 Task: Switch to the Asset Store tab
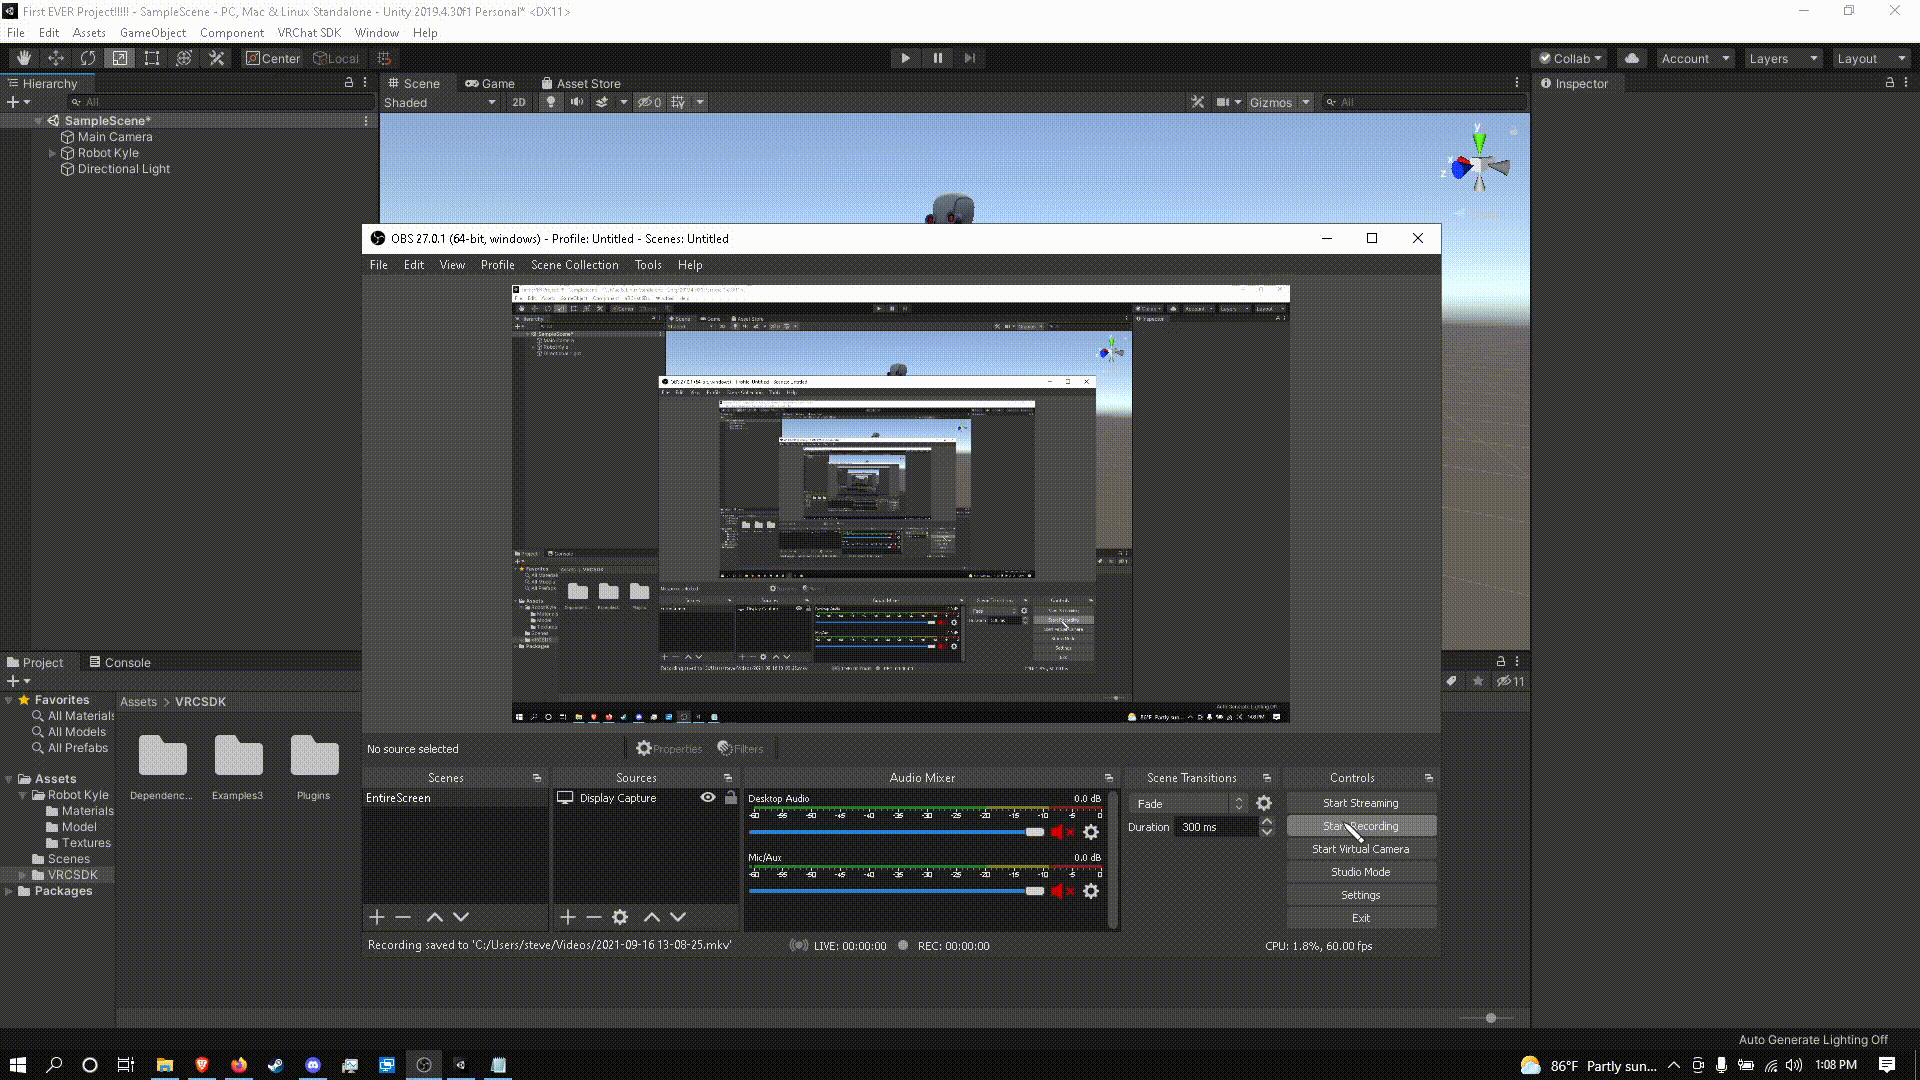pos(581,83)
